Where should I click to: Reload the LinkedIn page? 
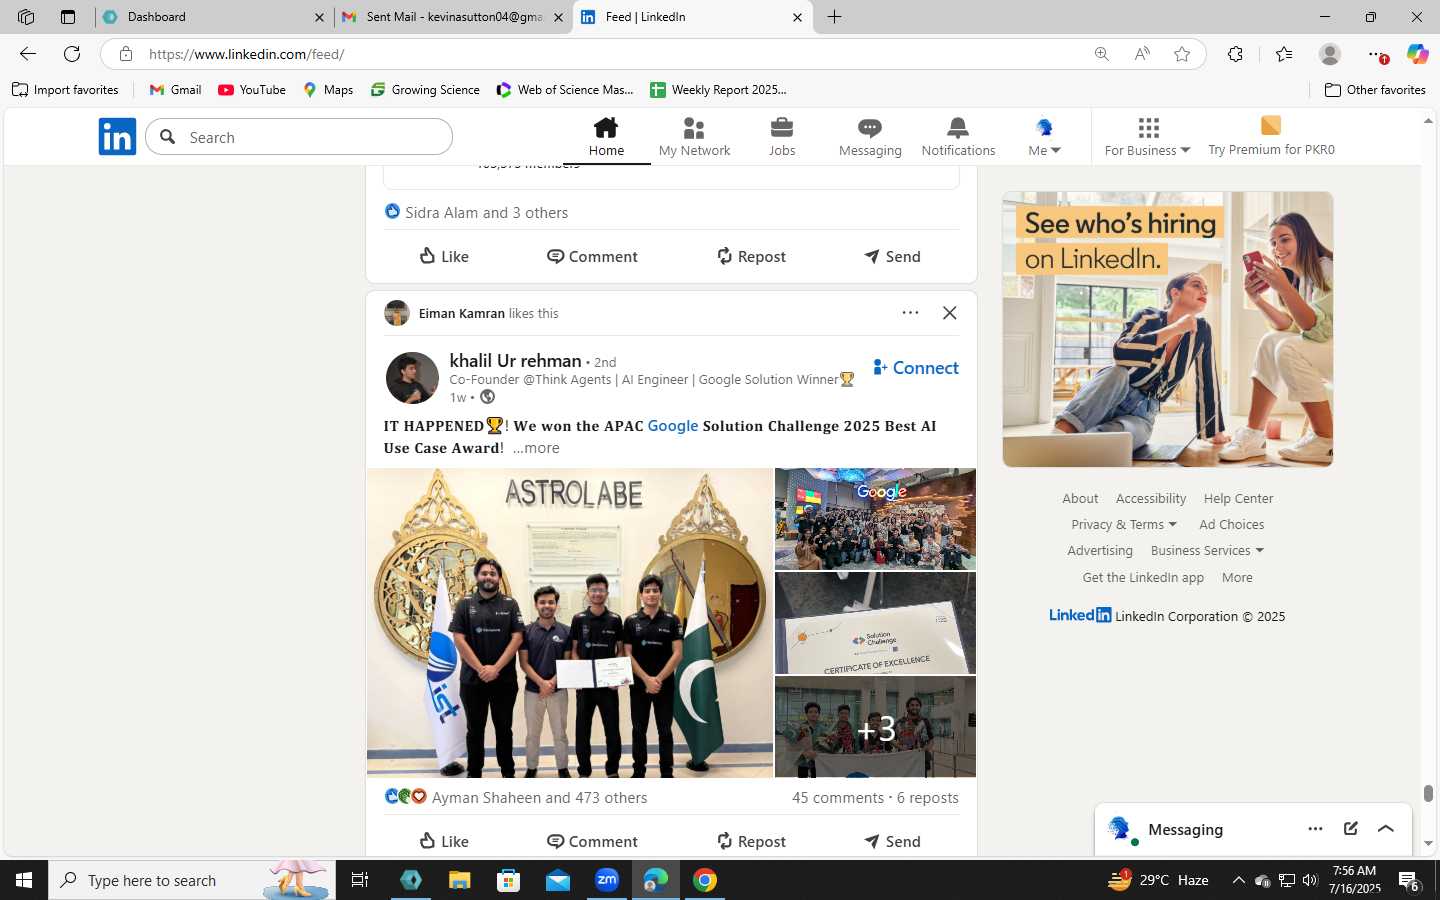click(72, 54)
